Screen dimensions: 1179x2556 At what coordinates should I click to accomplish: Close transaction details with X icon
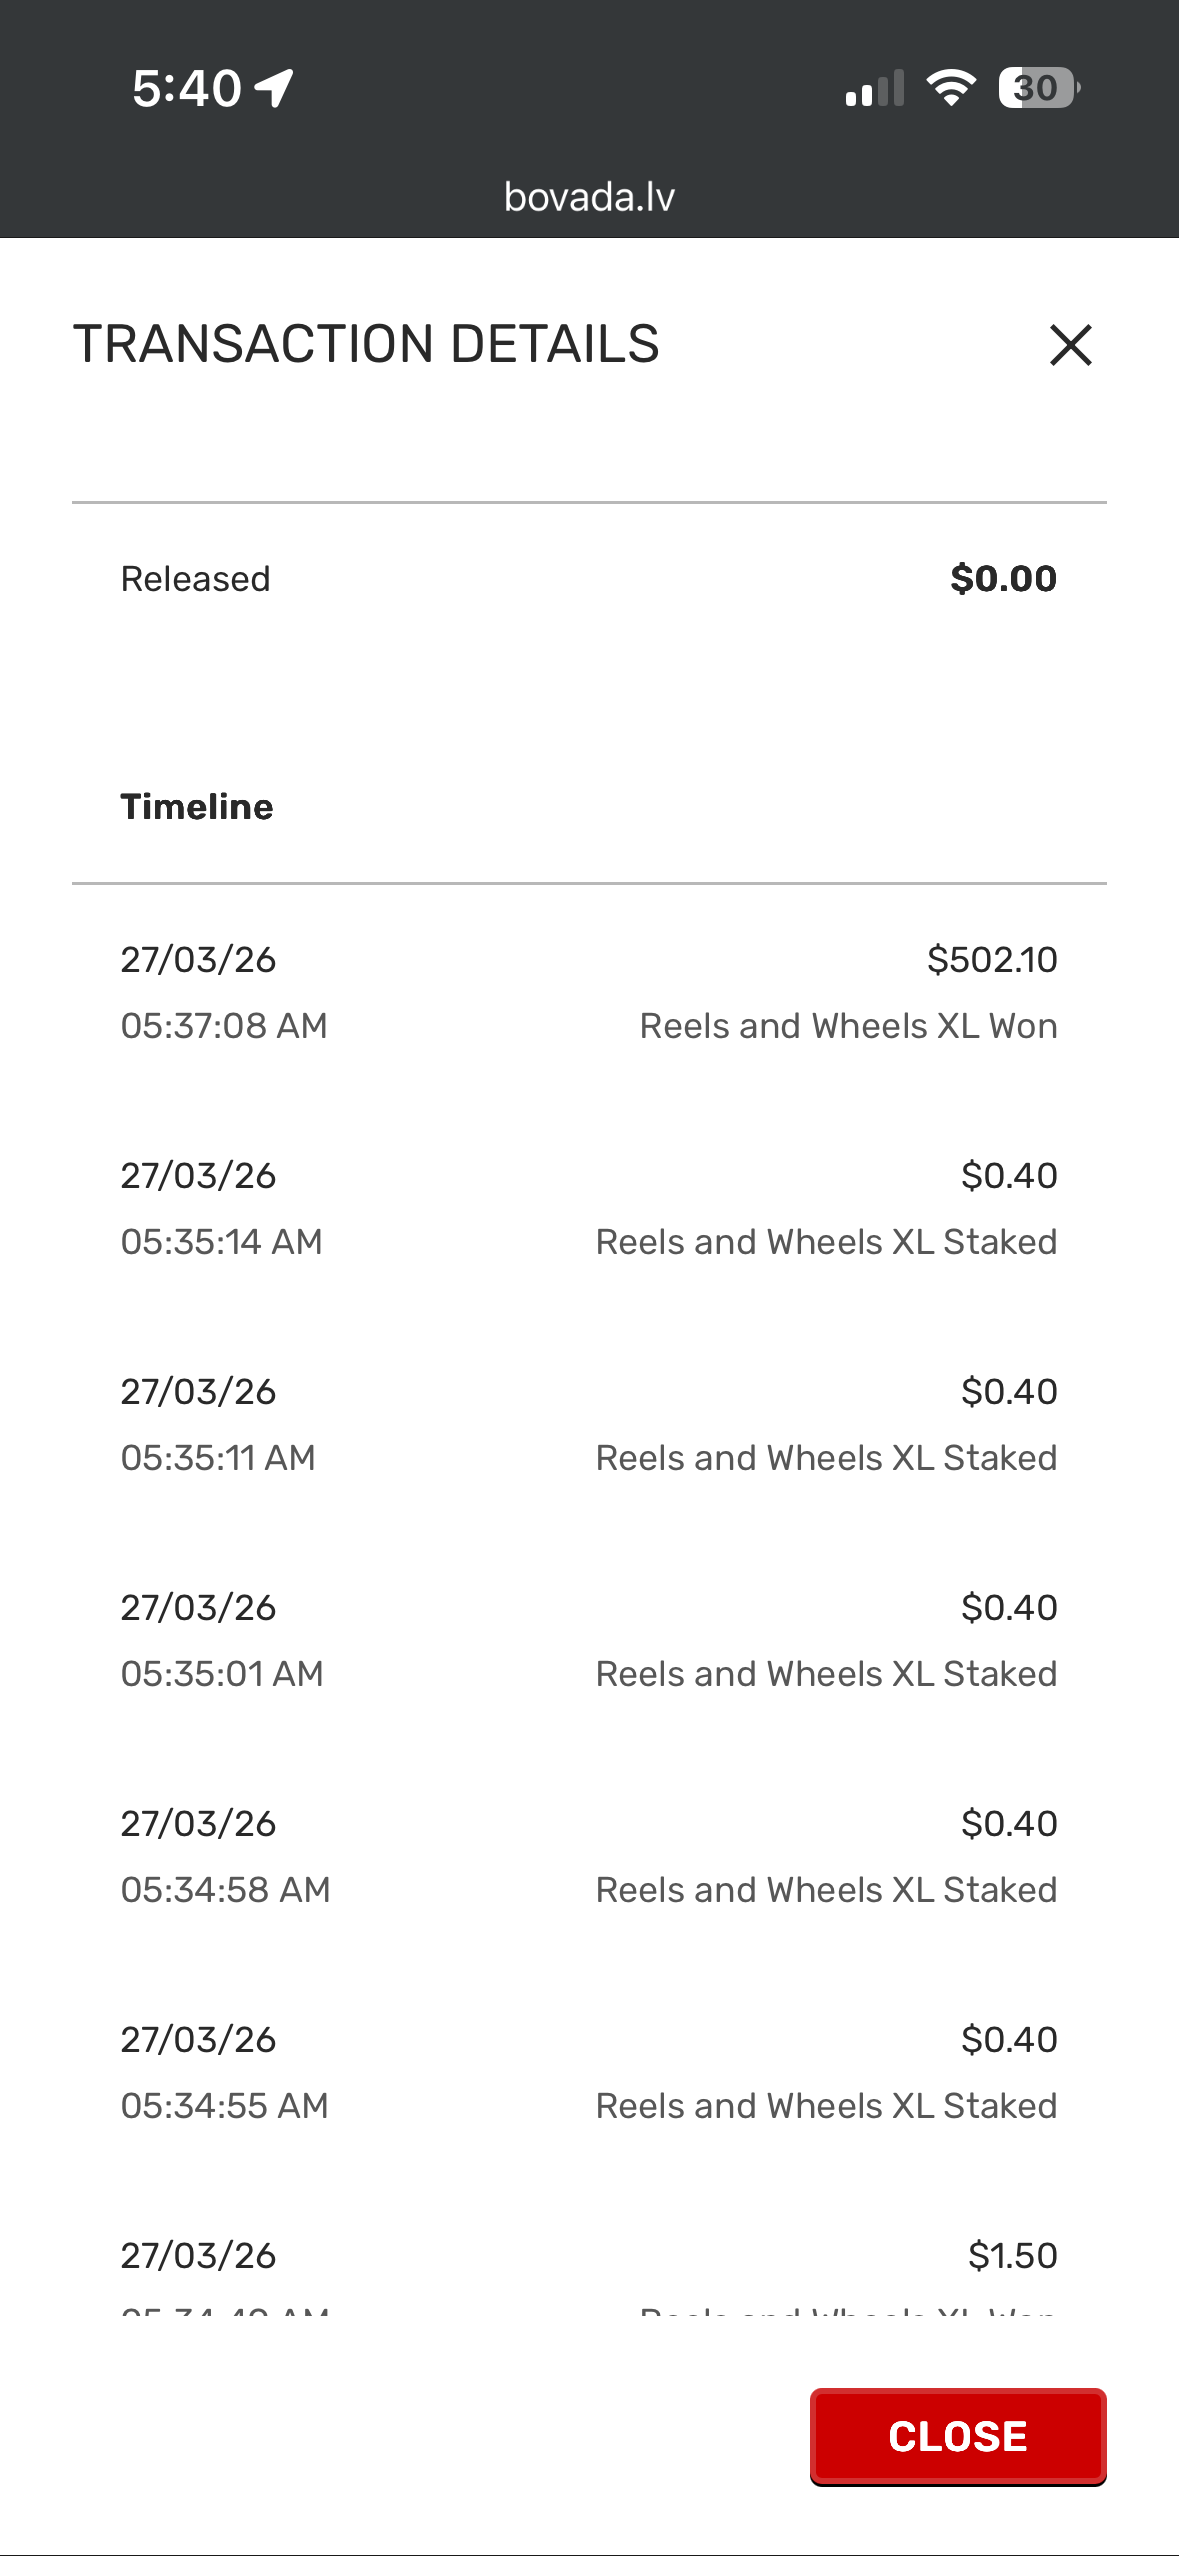point(1070,345)
